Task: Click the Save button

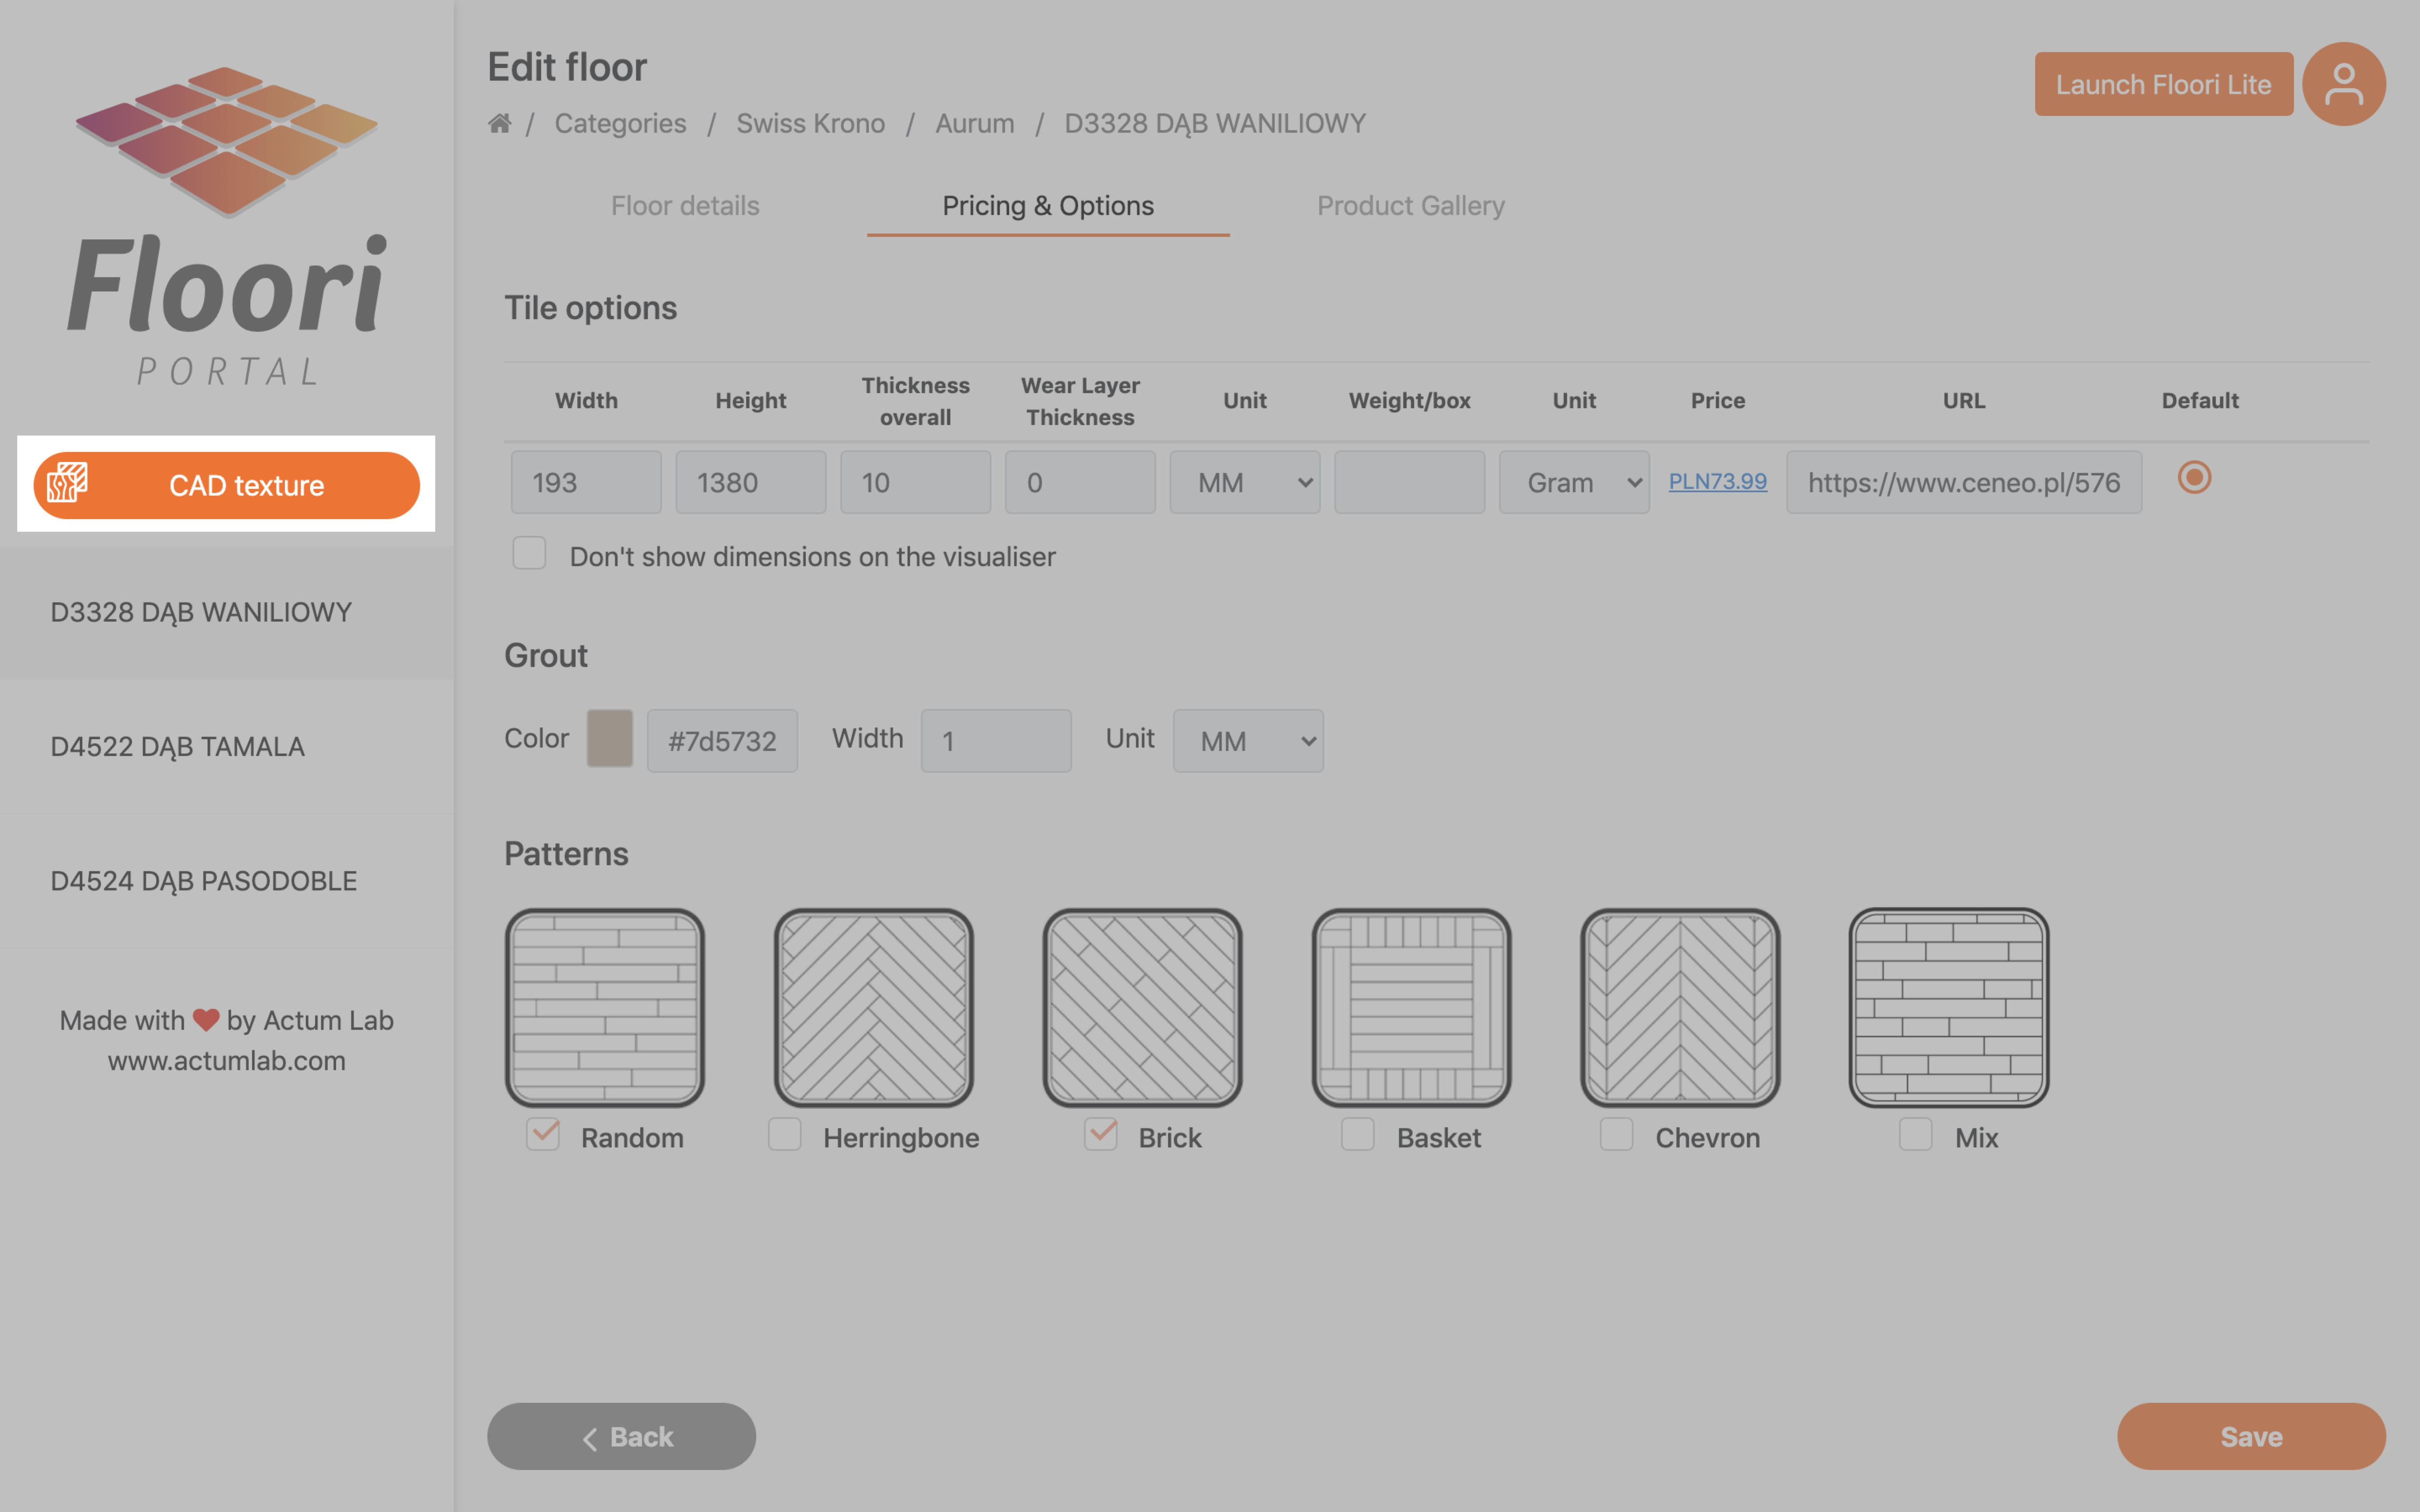Action: tap(2252, 1436)
